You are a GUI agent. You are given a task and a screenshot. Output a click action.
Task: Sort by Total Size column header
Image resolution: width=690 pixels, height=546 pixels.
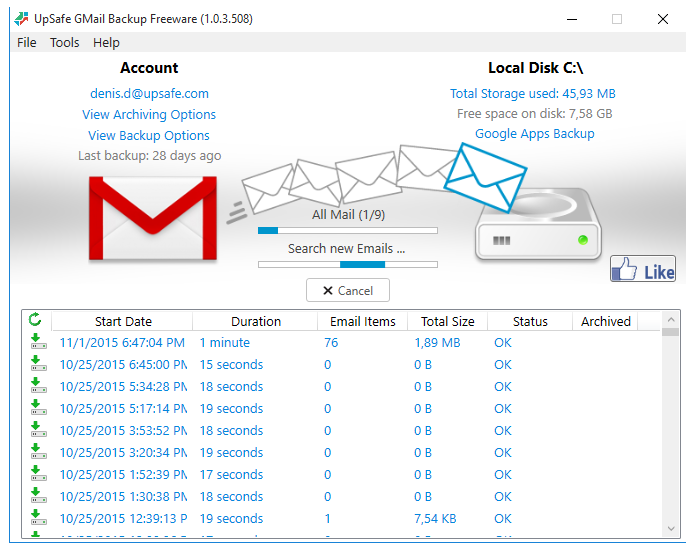(x=448, y=321)
